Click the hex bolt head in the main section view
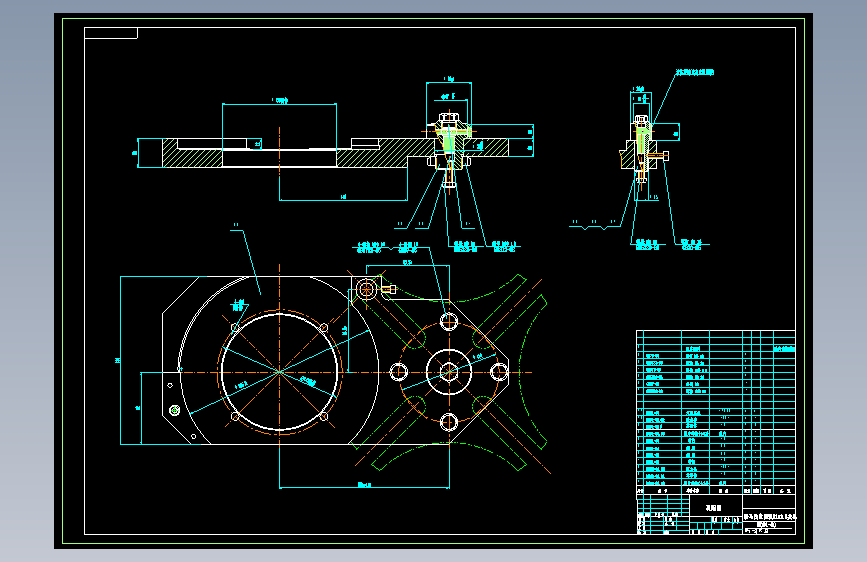The height and width of the screenshot is (562, 867). tap(449, 119)
